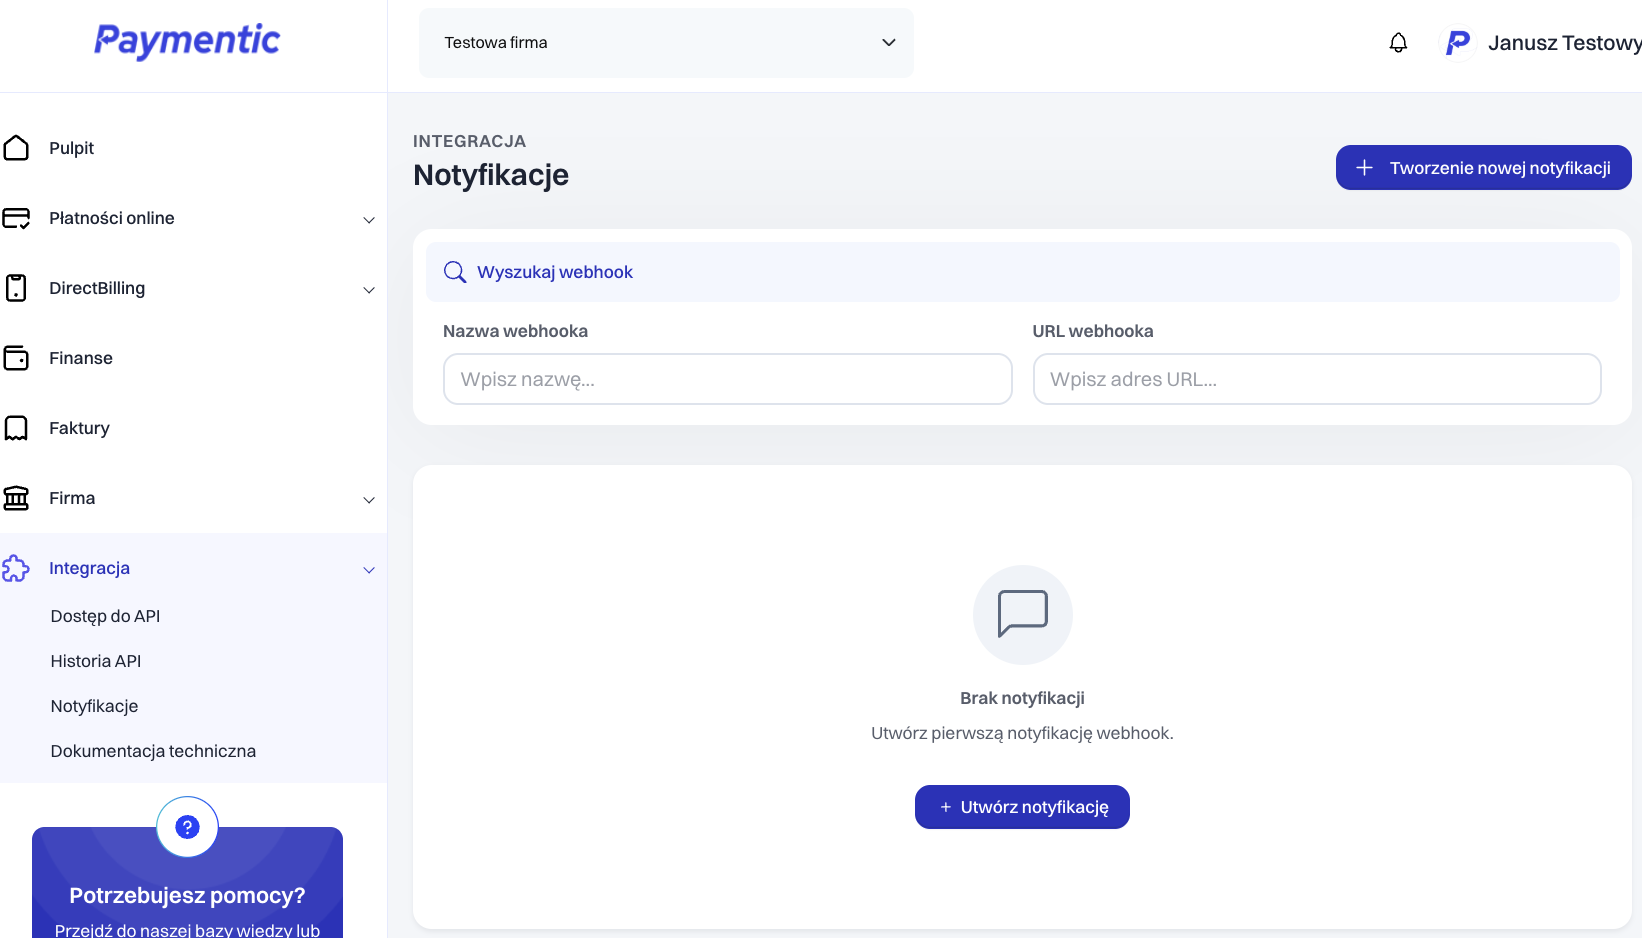This screenshot has height=938, width=1642.
Task: Click the Paymentic logo
Action: pos(187,41)
